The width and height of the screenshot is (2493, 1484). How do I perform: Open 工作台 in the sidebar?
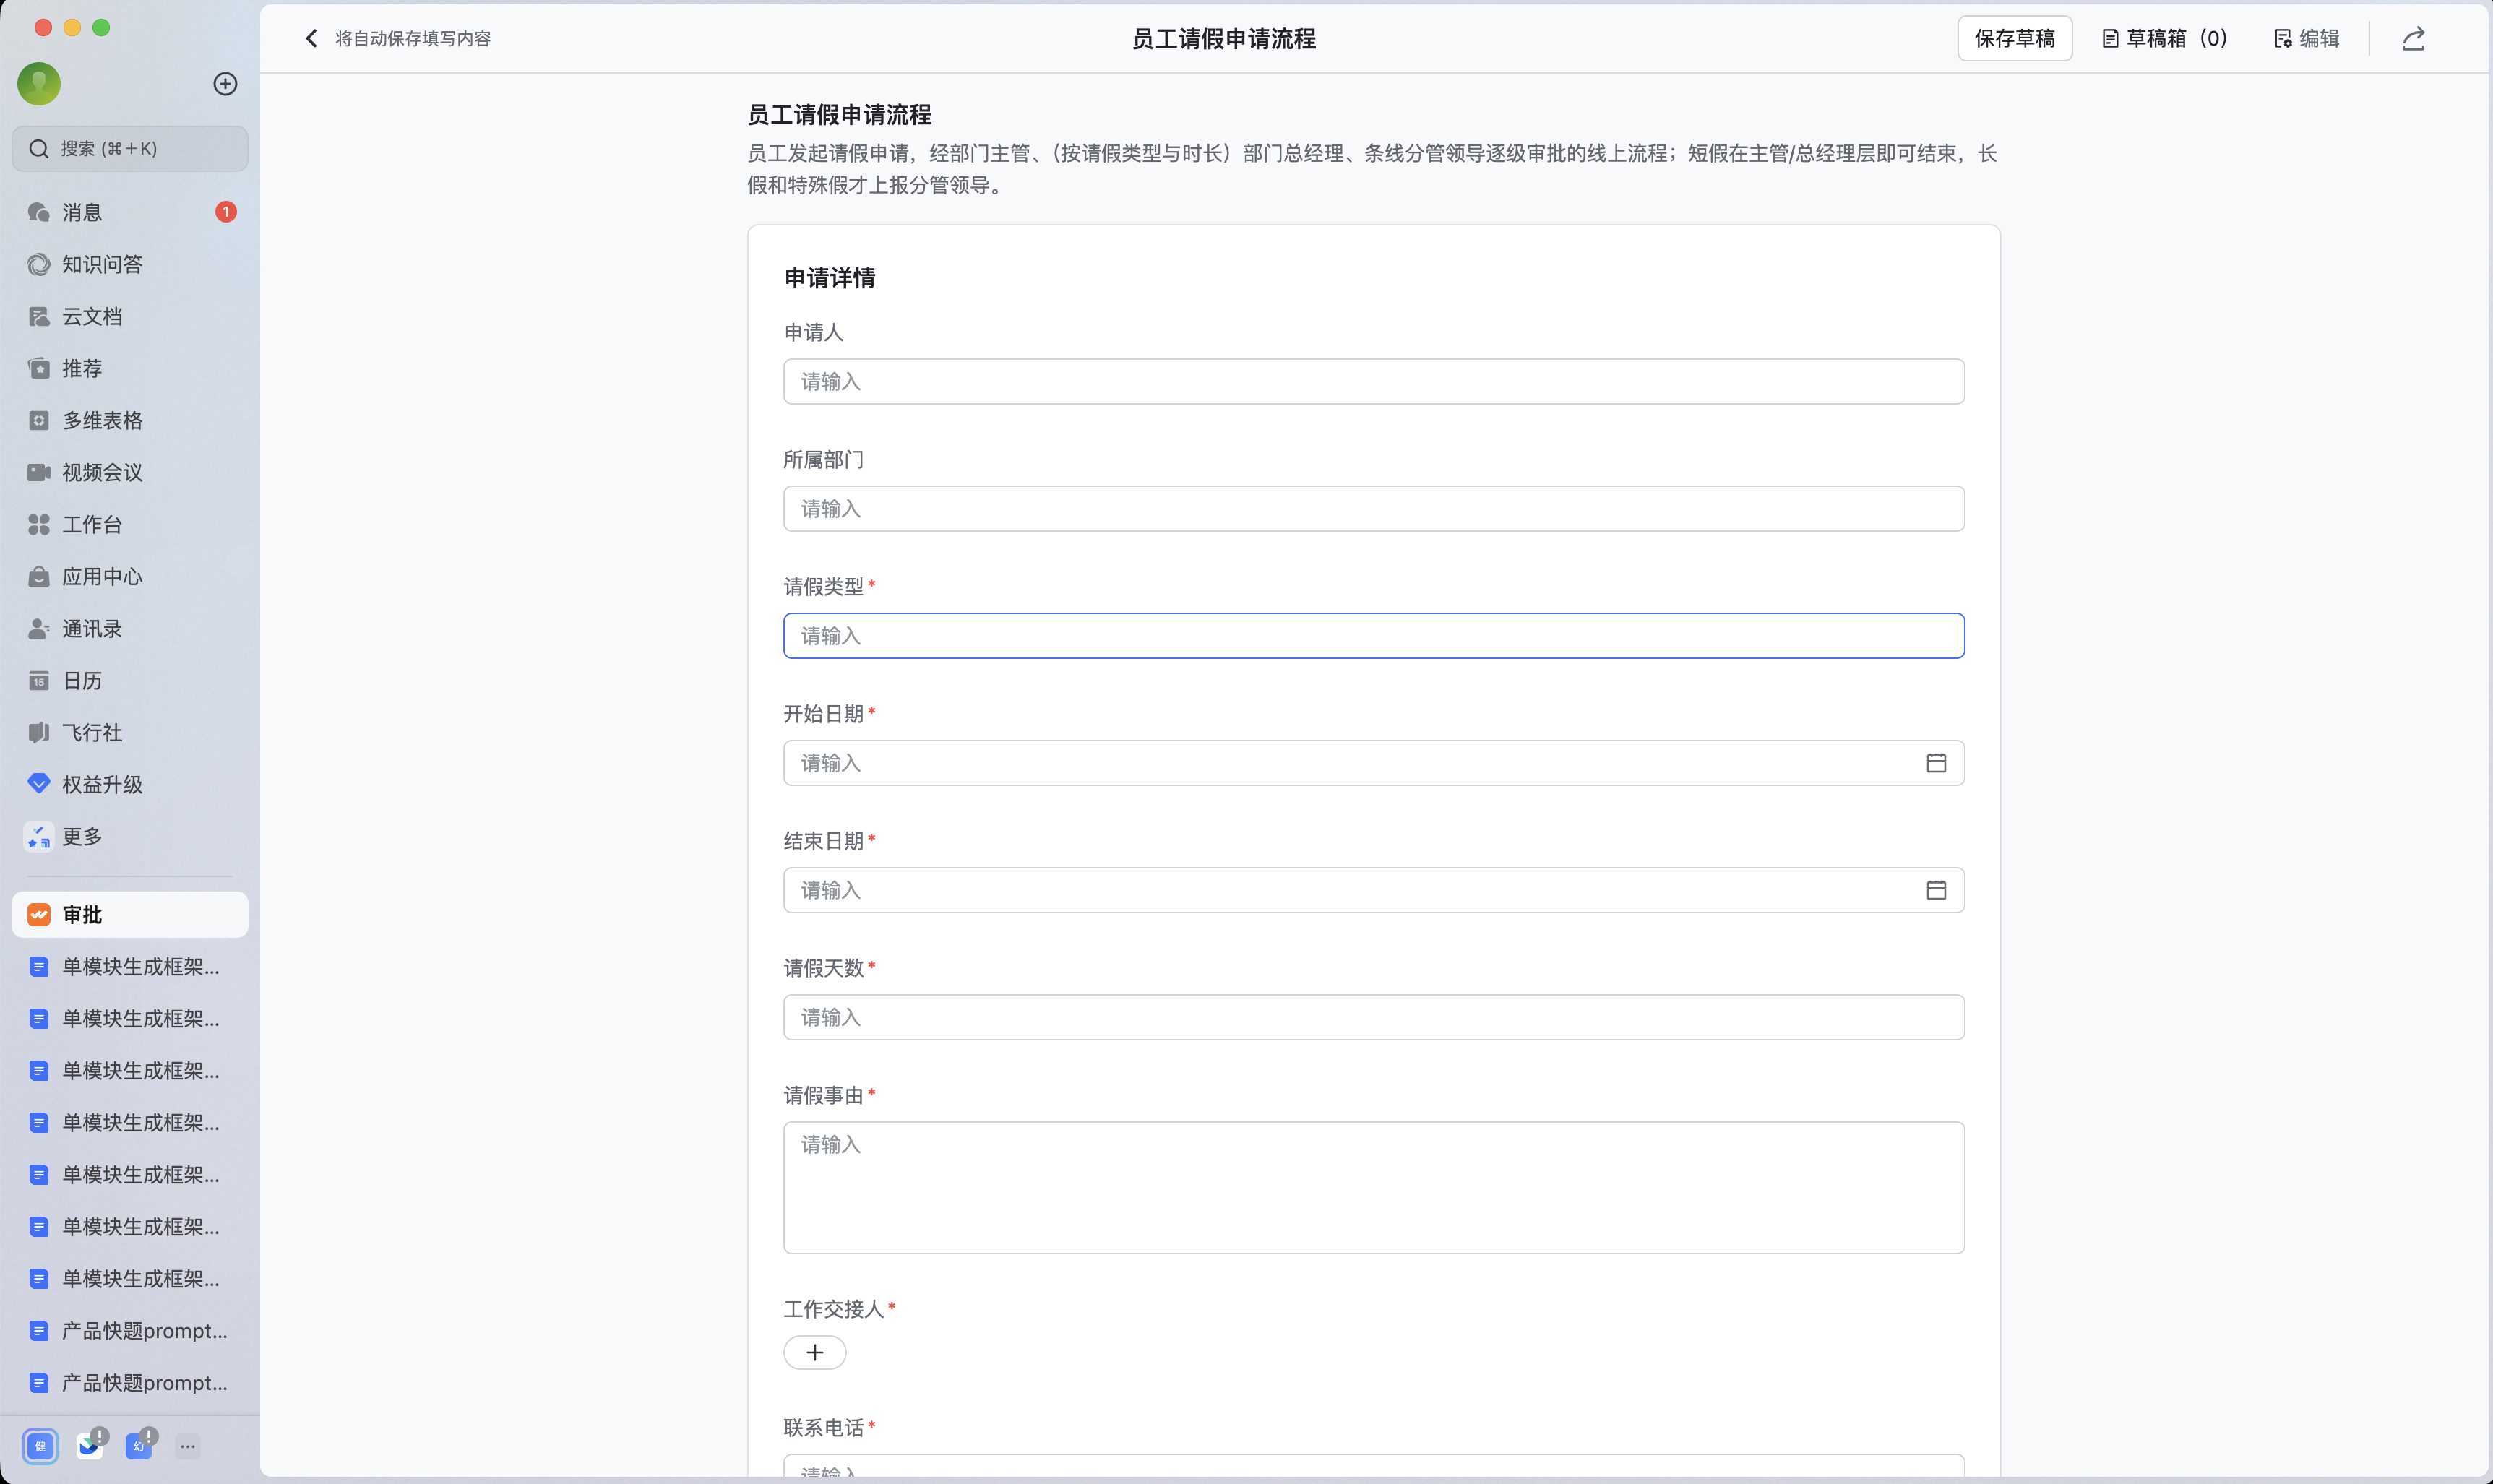pos(130,524)
